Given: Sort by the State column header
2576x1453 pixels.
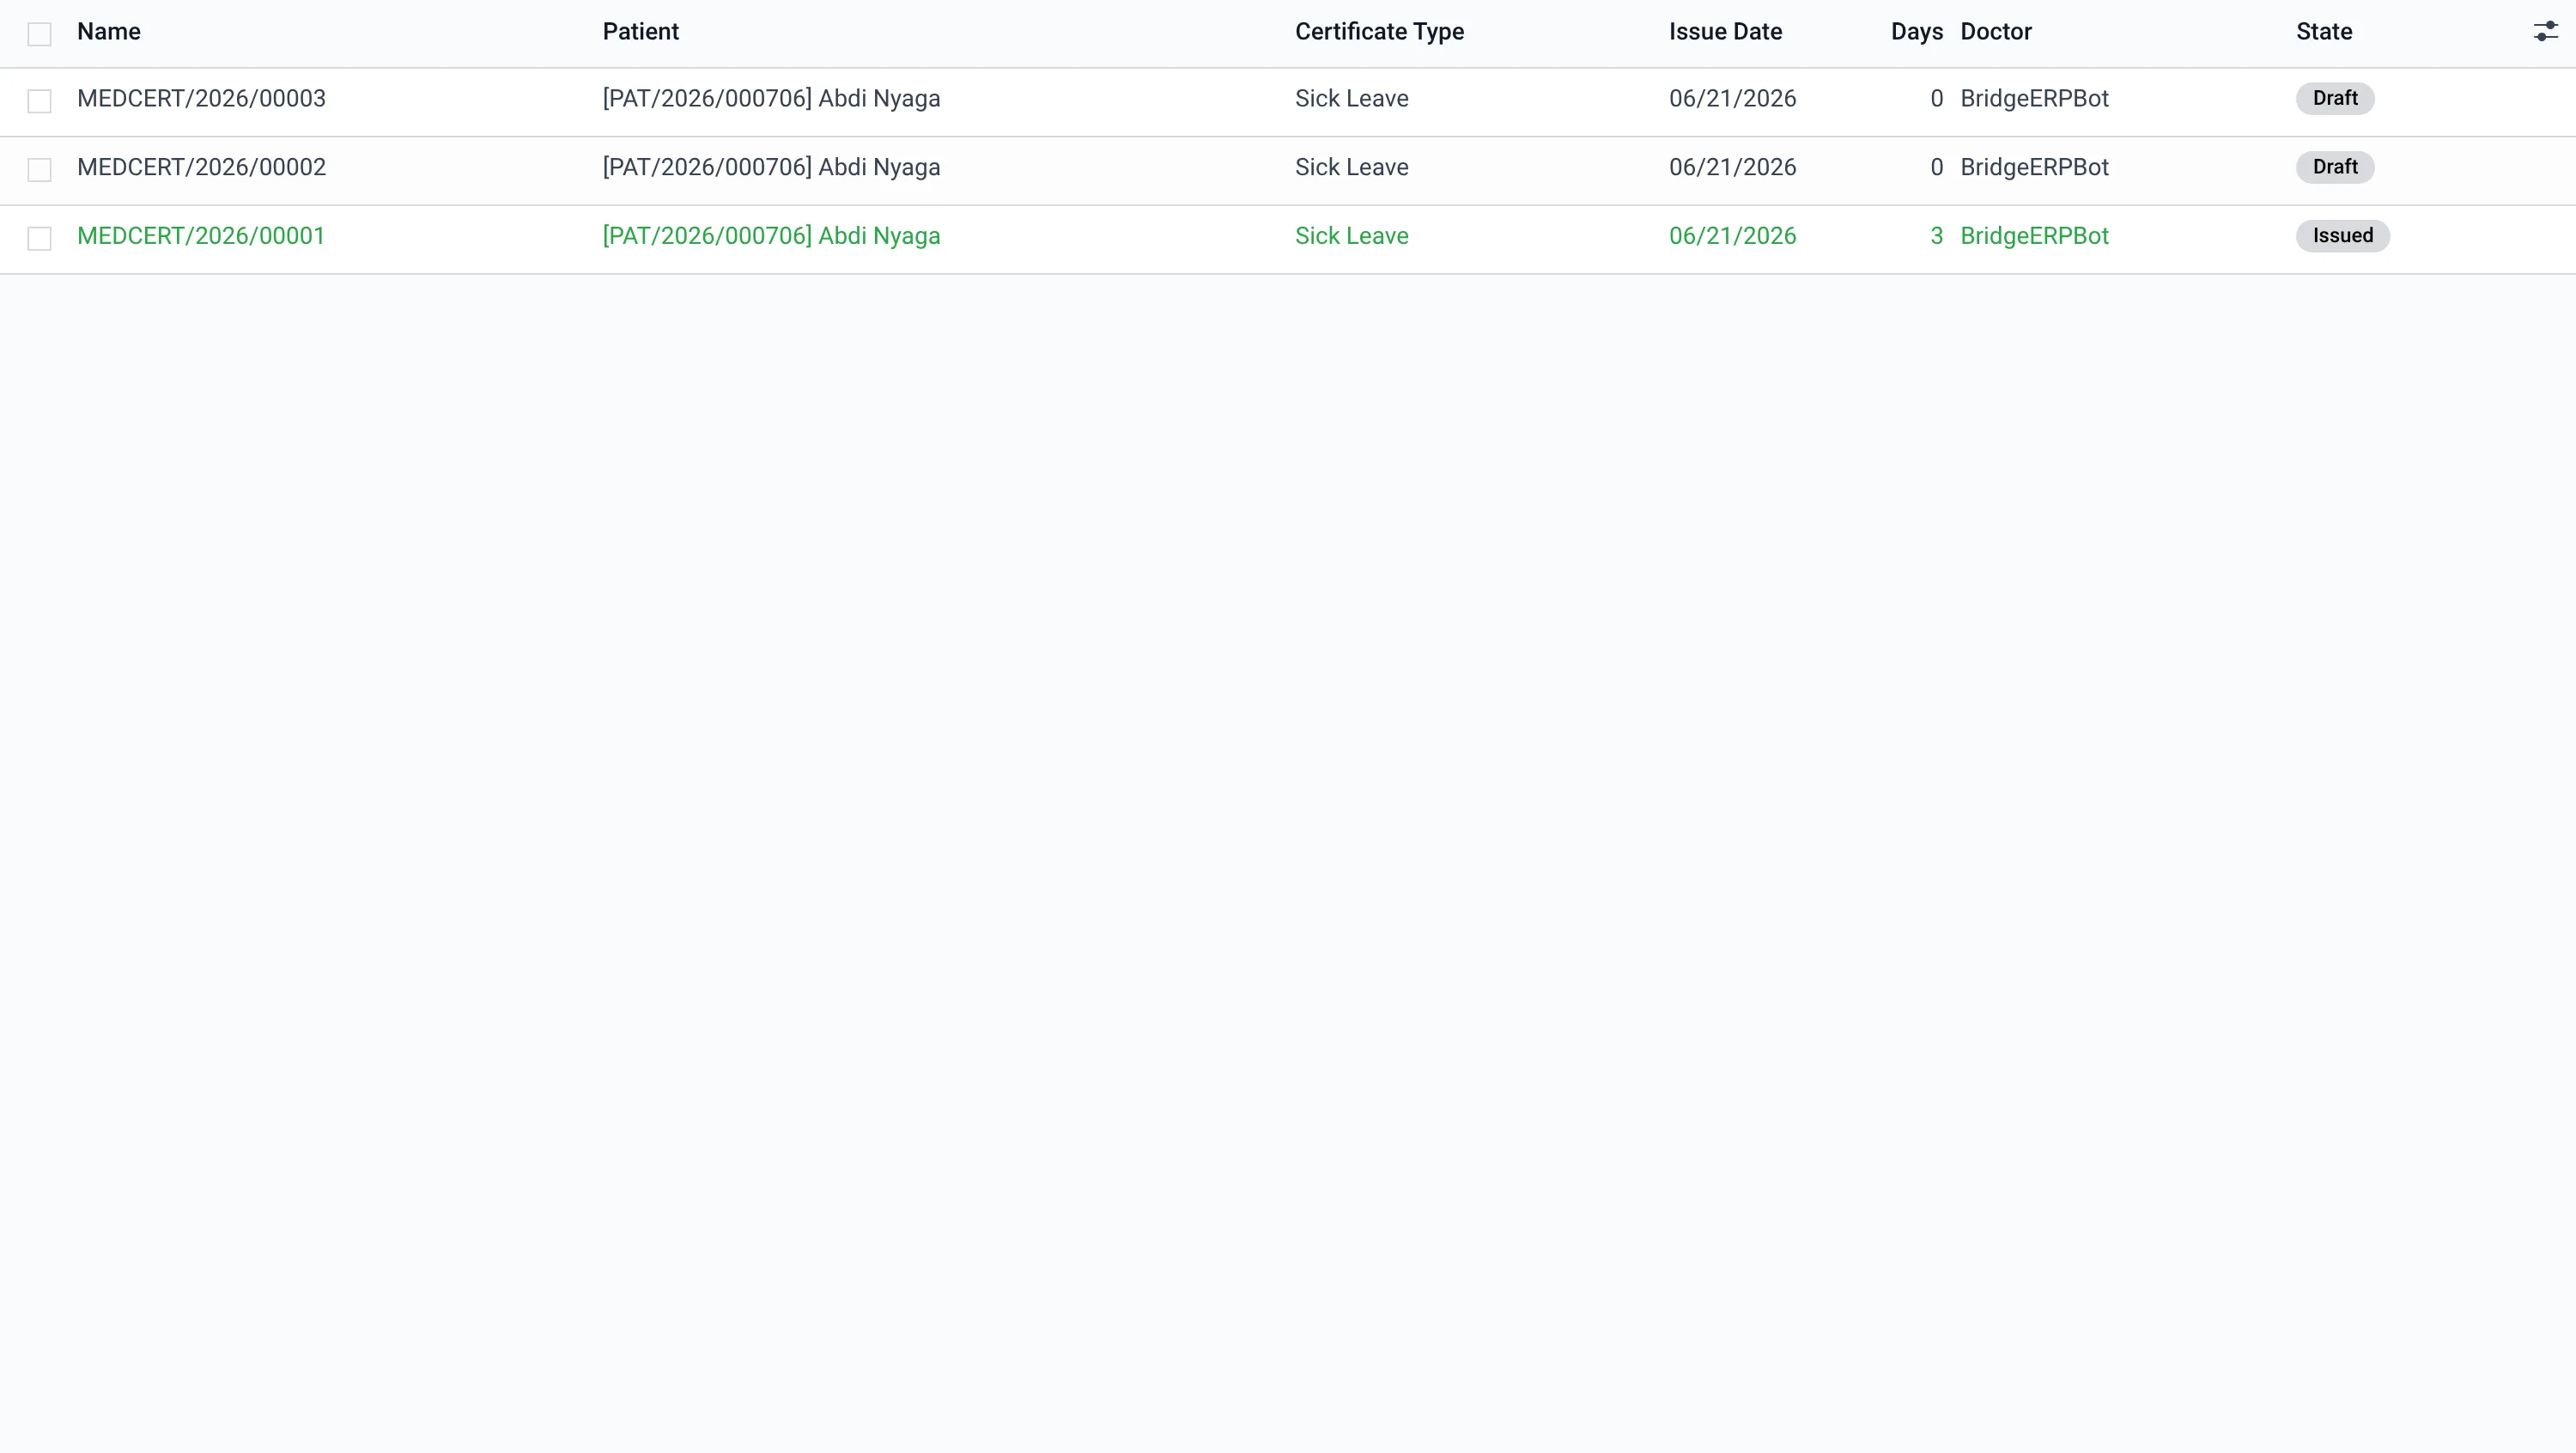Looking at the screenshot, I should [2324, 32].
